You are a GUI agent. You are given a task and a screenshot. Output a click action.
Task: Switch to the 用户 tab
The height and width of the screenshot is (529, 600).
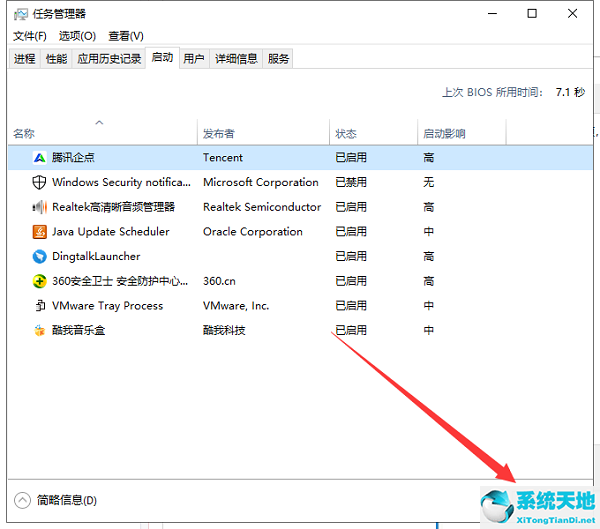pos(194,59)
